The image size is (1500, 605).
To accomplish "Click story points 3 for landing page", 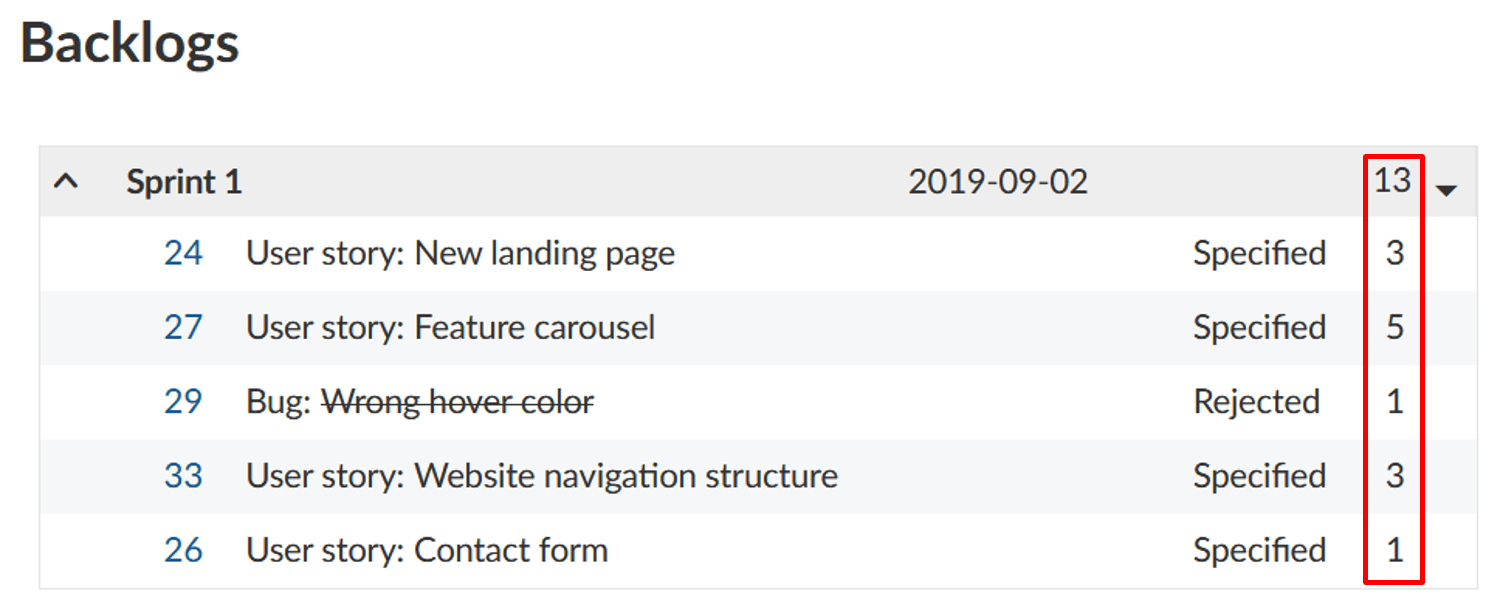I will pos(1394,253).
